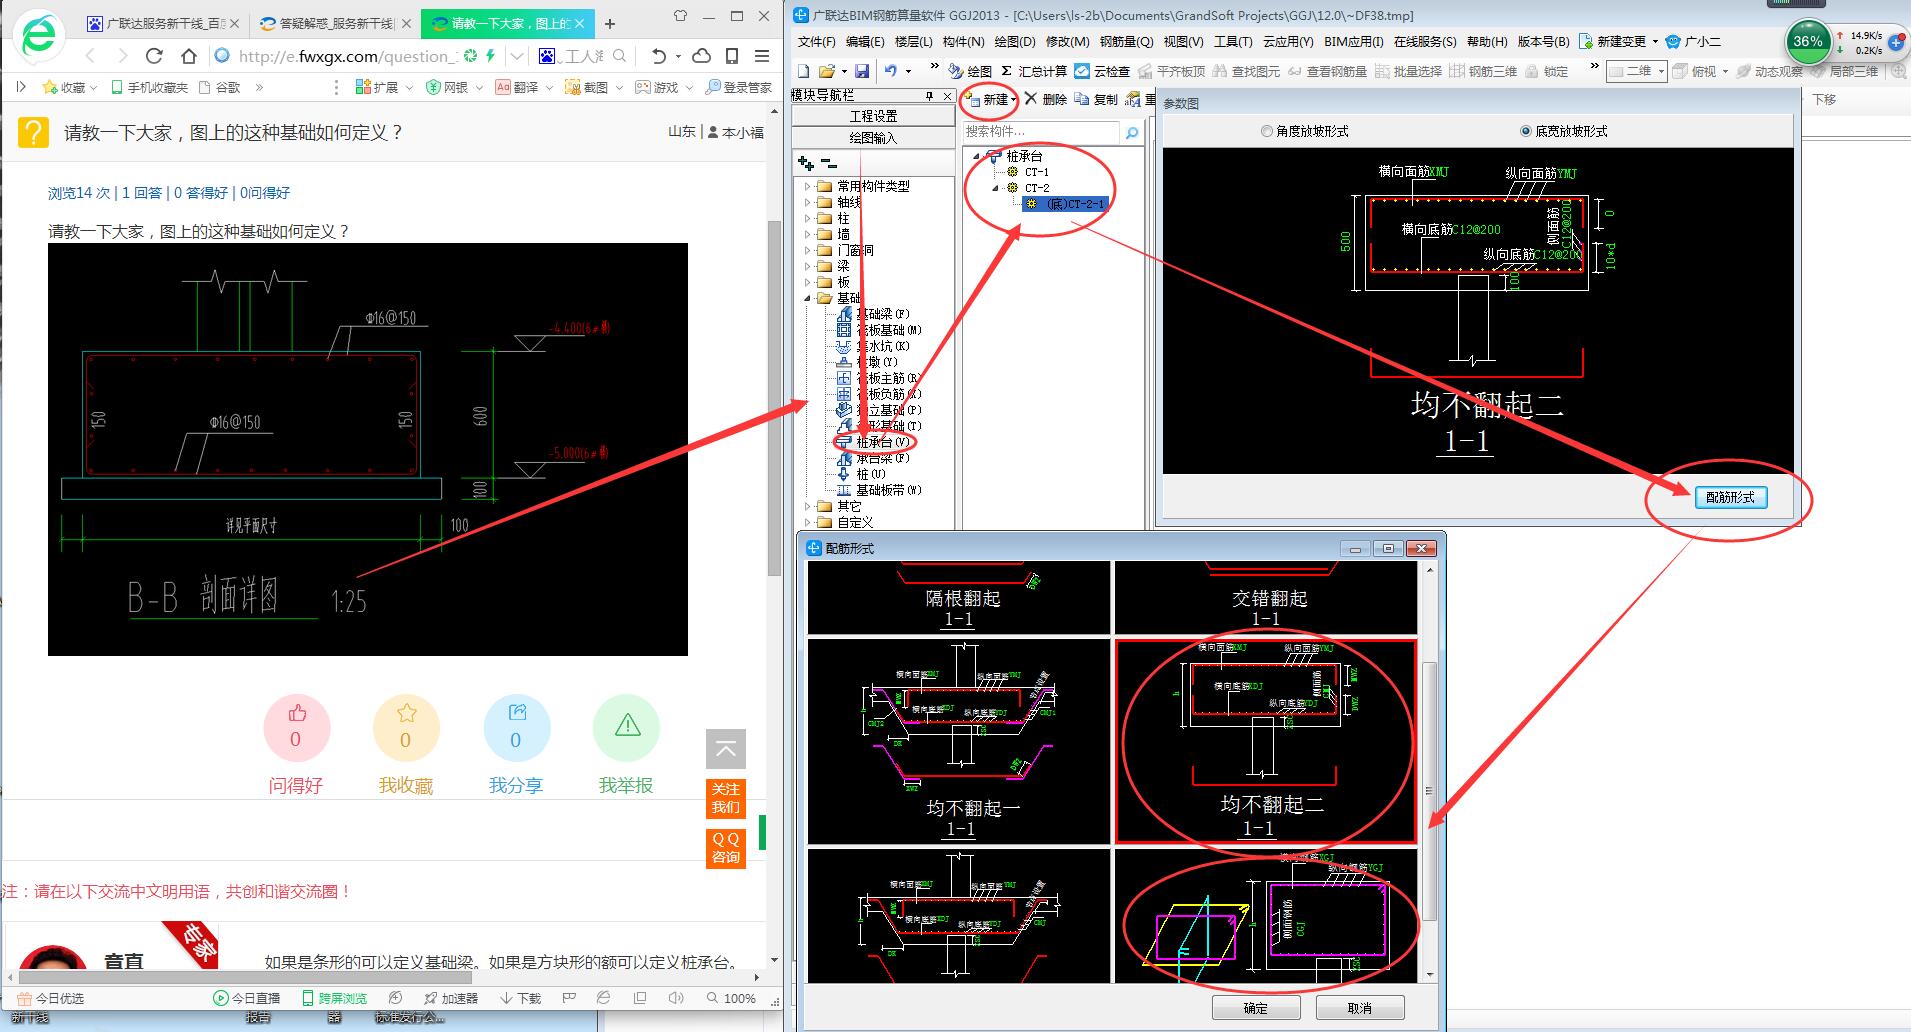Click the search magnifier beside 搜索构件

click(x=1132, y=132)
